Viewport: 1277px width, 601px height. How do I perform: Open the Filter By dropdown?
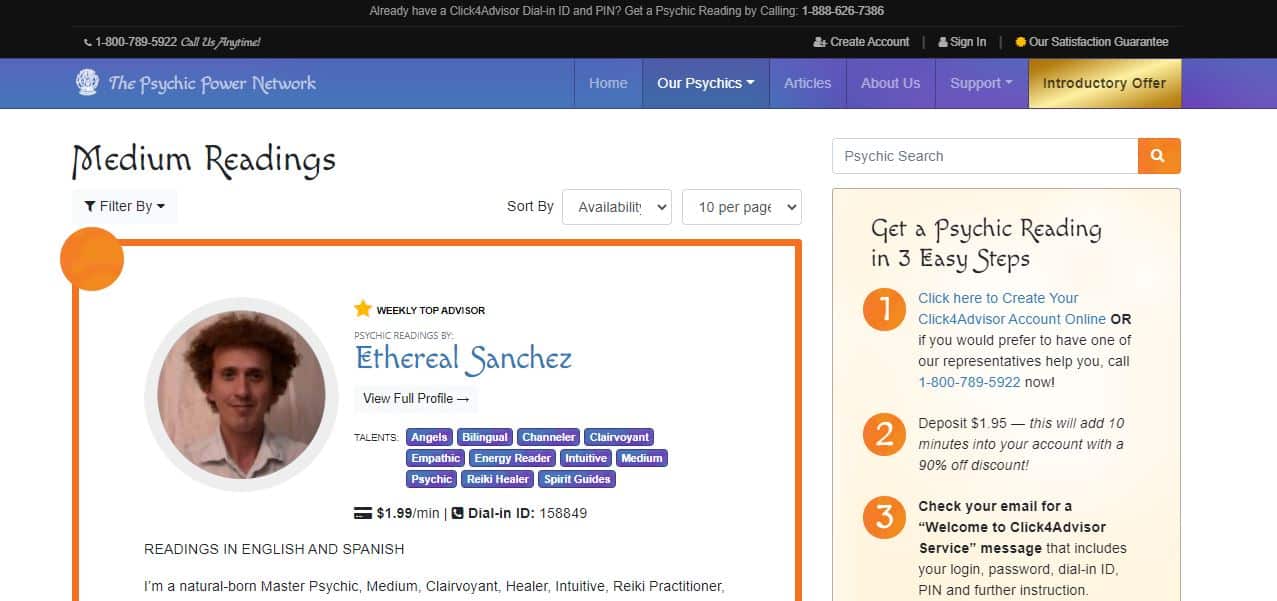pyautogui.click(x=125, y=206)
